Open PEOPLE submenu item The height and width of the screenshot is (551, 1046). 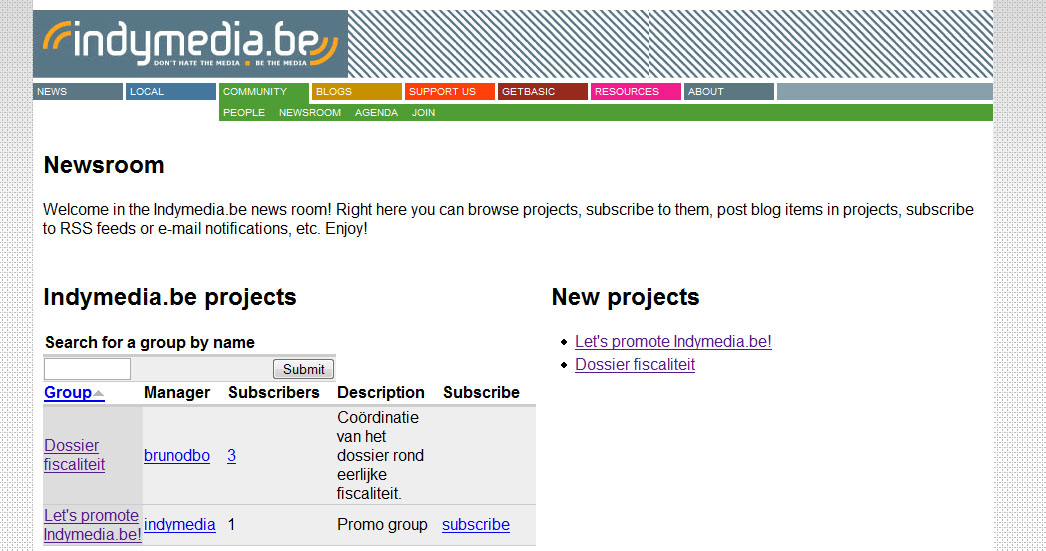243,112
